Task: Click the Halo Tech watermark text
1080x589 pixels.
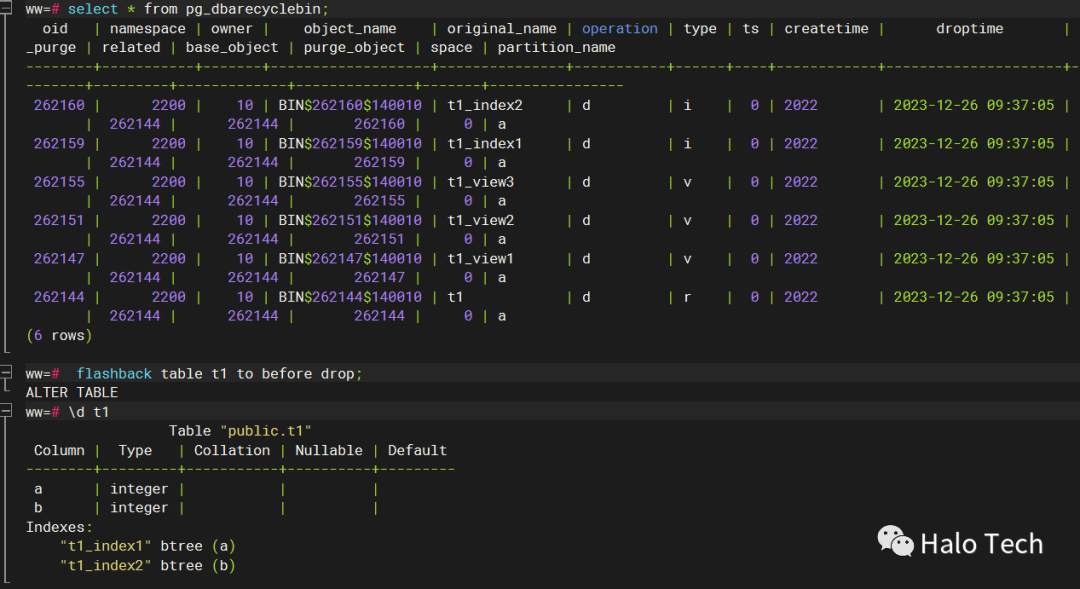Action: pos(981,544)
